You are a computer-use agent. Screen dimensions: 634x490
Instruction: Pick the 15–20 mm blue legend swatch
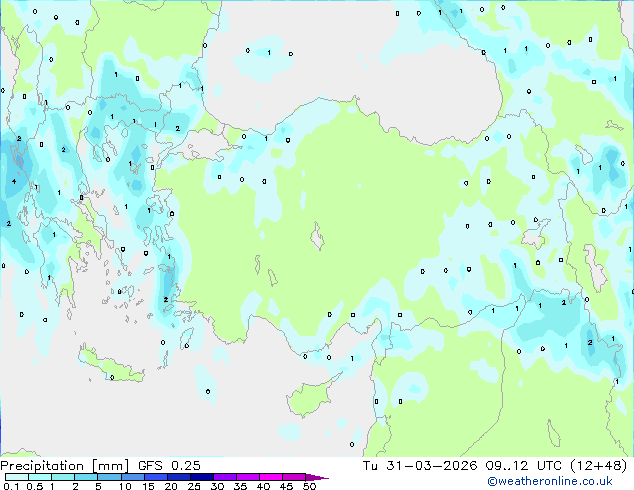click(155, 477)
